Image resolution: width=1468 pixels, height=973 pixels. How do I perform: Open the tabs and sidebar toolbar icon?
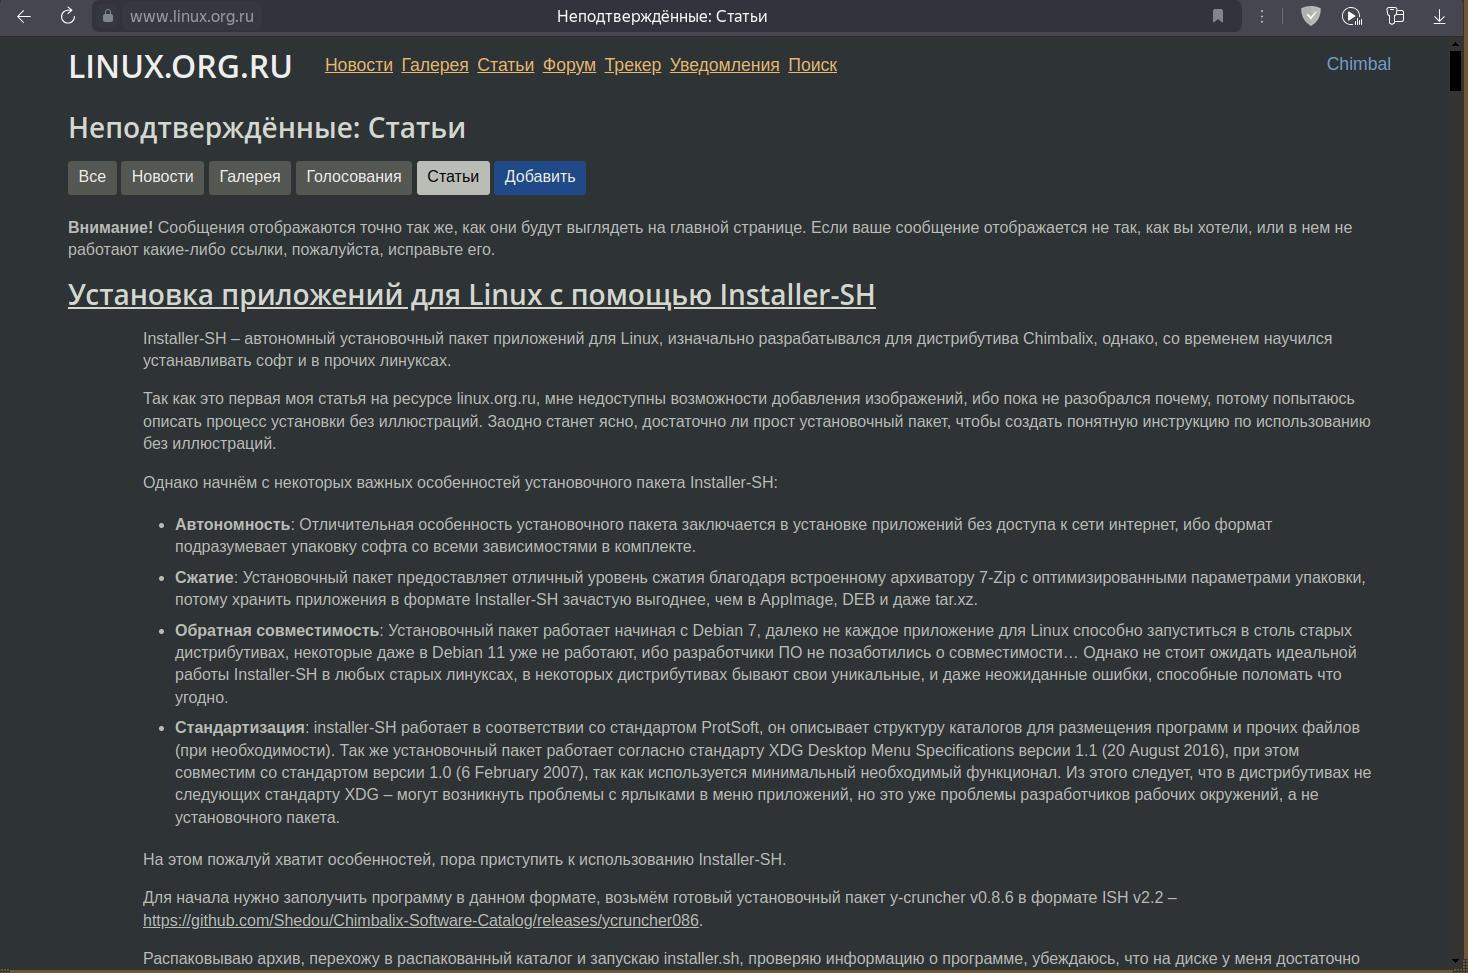pyautogui.click(x=1395, y=16)
